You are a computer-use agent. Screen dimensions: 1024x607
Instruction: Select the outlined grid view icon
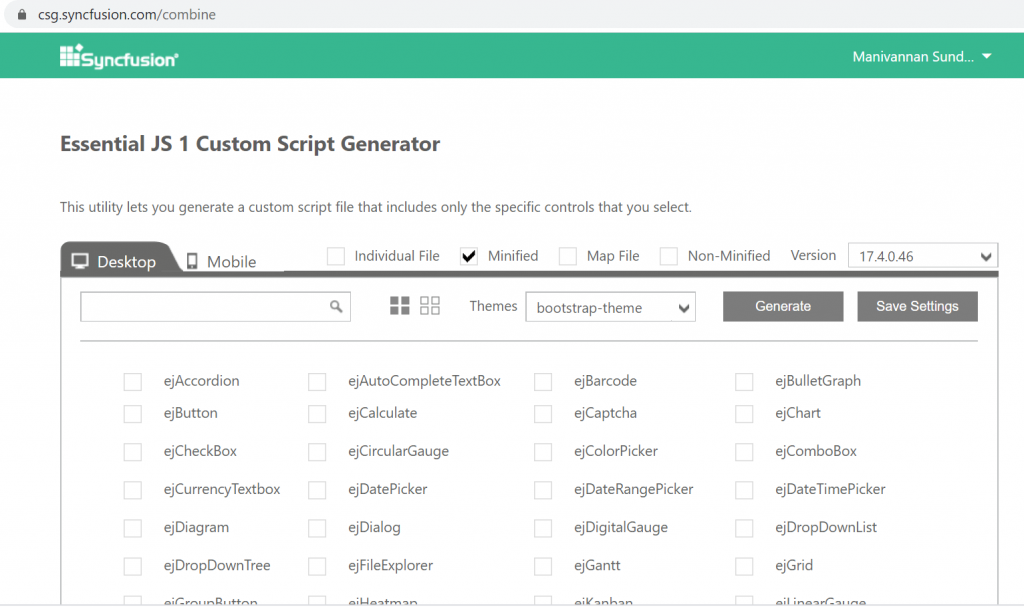click(430, 306)
